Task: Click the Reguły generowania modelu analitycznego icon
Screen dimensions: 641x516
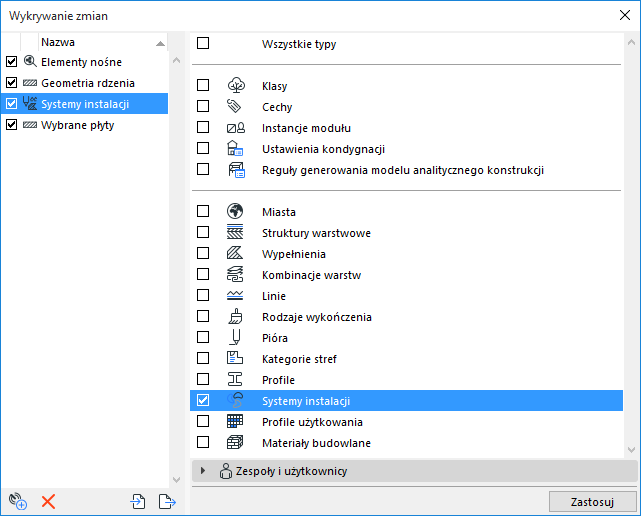Action: coord(237,170)
